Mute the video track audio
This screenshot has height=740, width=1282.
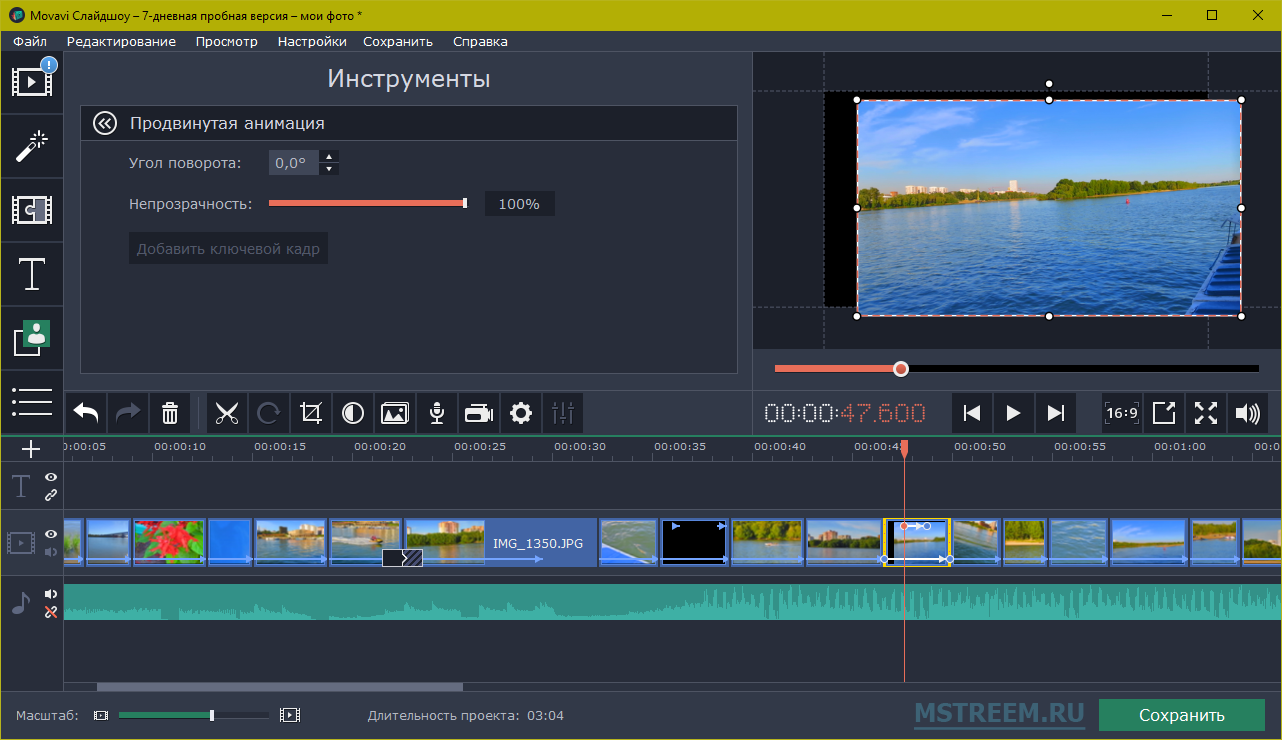click(51, 551)
